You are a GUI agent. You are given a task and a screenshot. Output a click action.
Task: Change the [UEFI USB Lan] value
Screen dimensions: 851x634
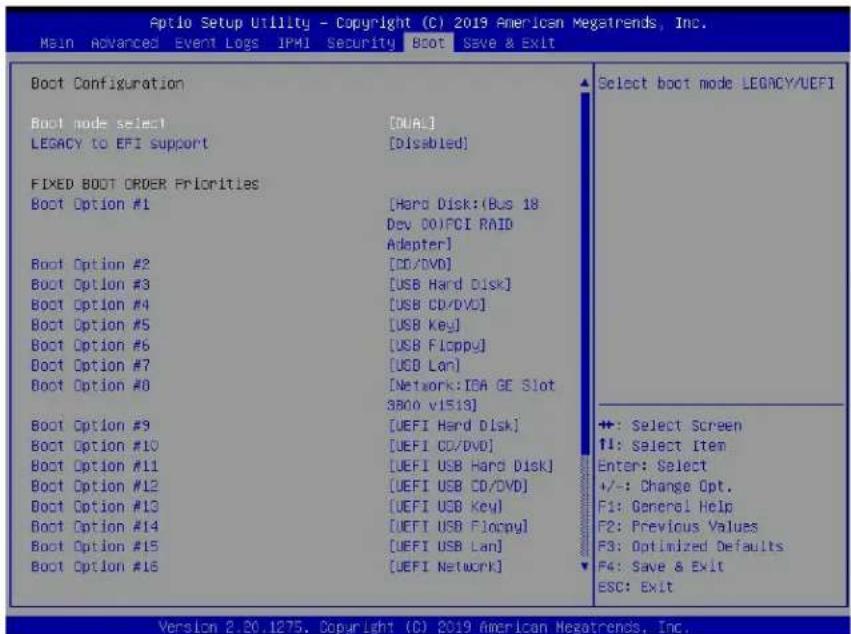tap(446, 546)
